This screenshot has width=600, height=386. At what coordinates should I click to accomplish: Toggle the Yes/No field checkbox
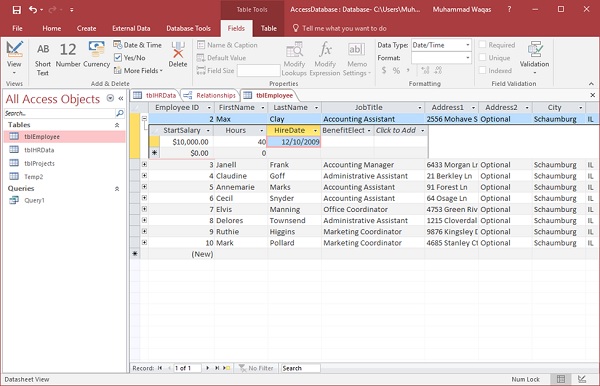tap(118, 58)
